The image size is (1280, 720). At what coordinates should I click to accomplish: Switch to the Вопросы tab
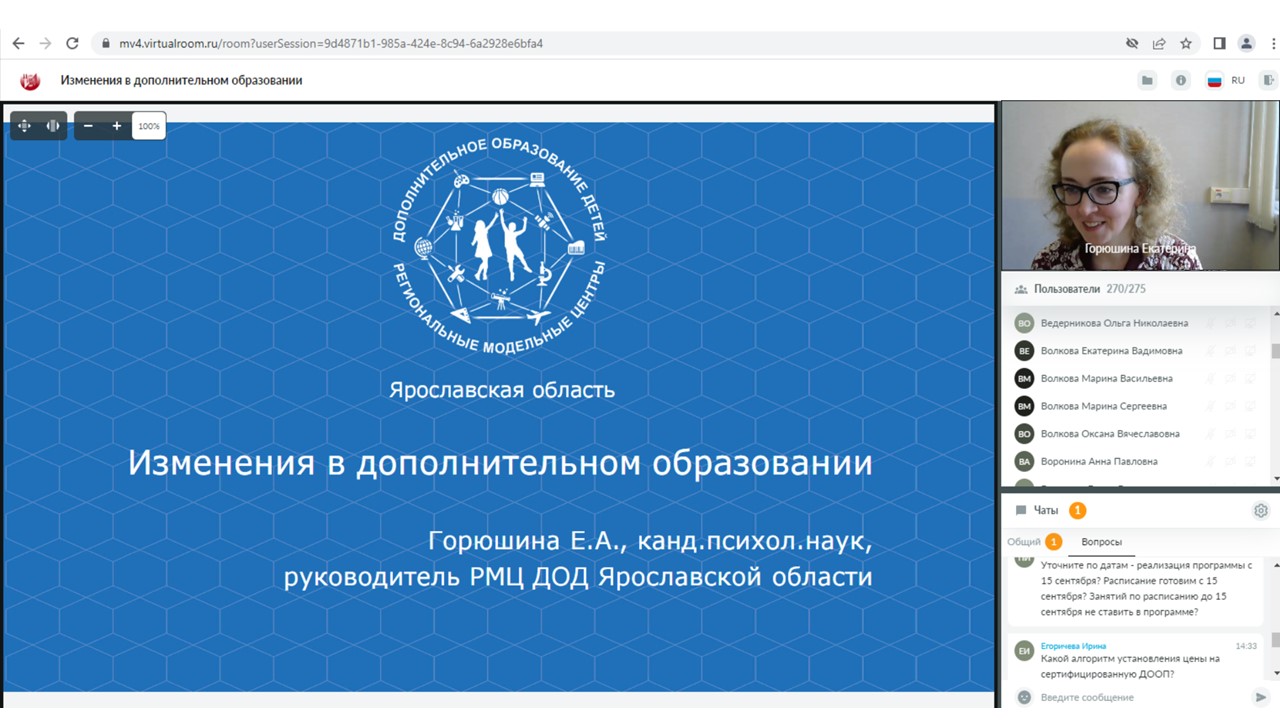pyautogui.click(x=1101, y=542)
